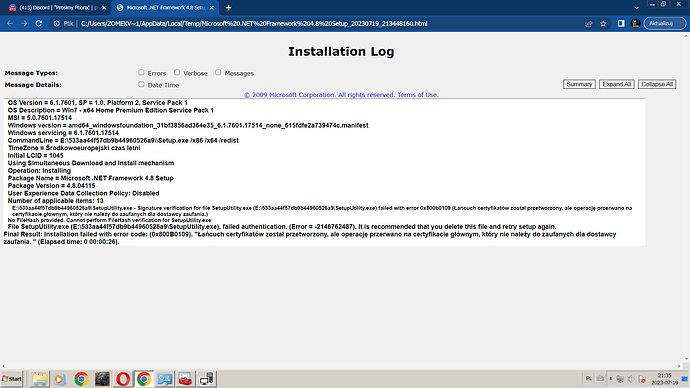
Task: Bookmark this page with the star icon
Action: 603,24
